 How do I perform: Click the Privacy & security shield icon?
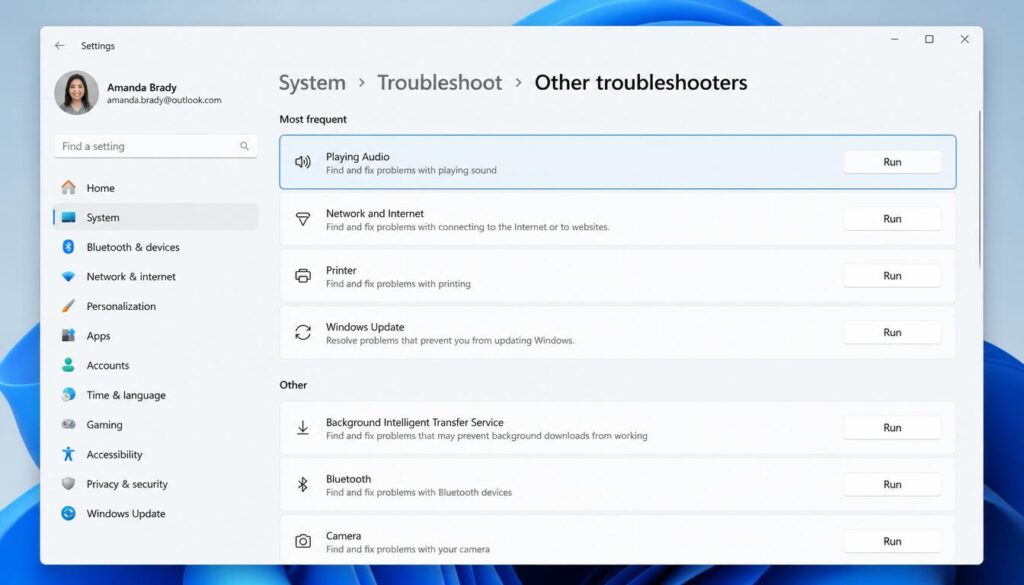tap(69, 484)
